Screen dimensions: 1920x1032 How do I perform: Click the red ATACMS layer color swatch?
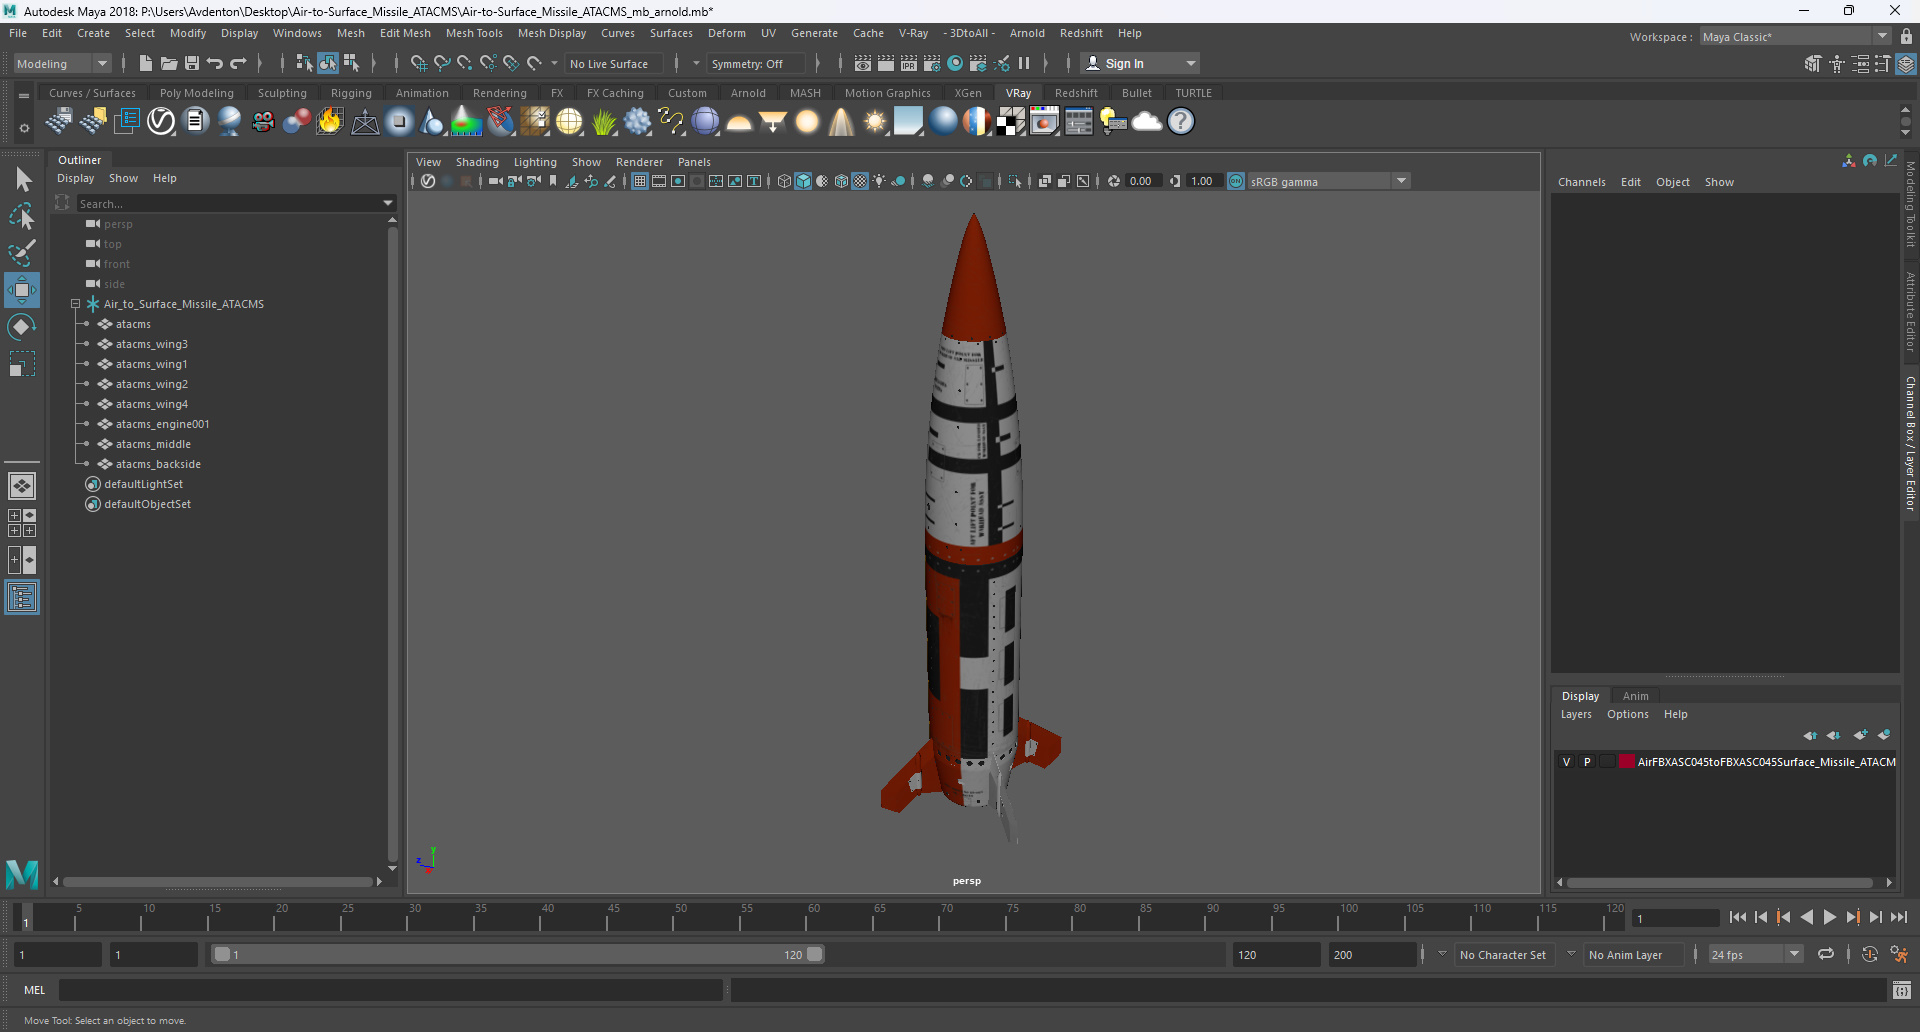pyautogui.click(x=1627, y=762)
